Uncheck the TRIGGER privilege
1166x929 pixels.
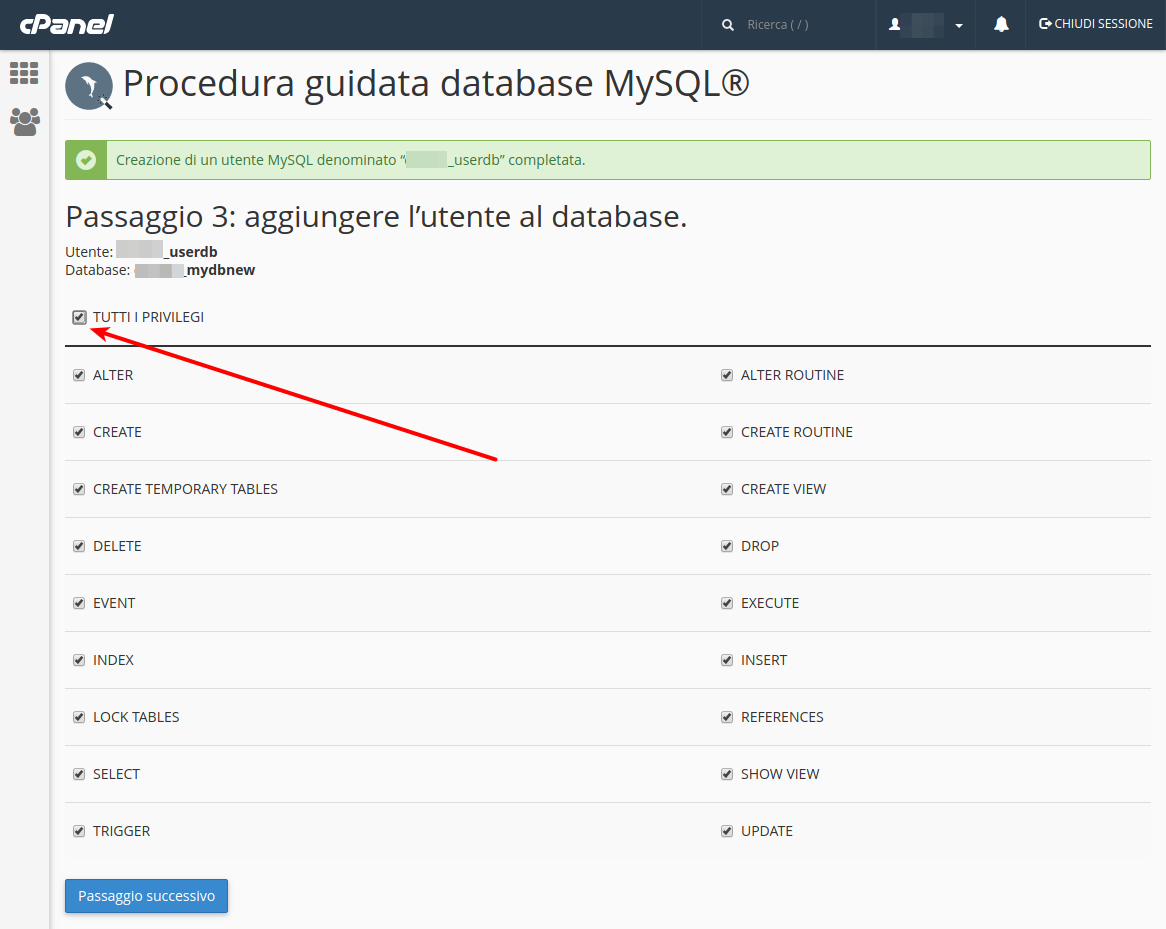[x=79, y=831]
